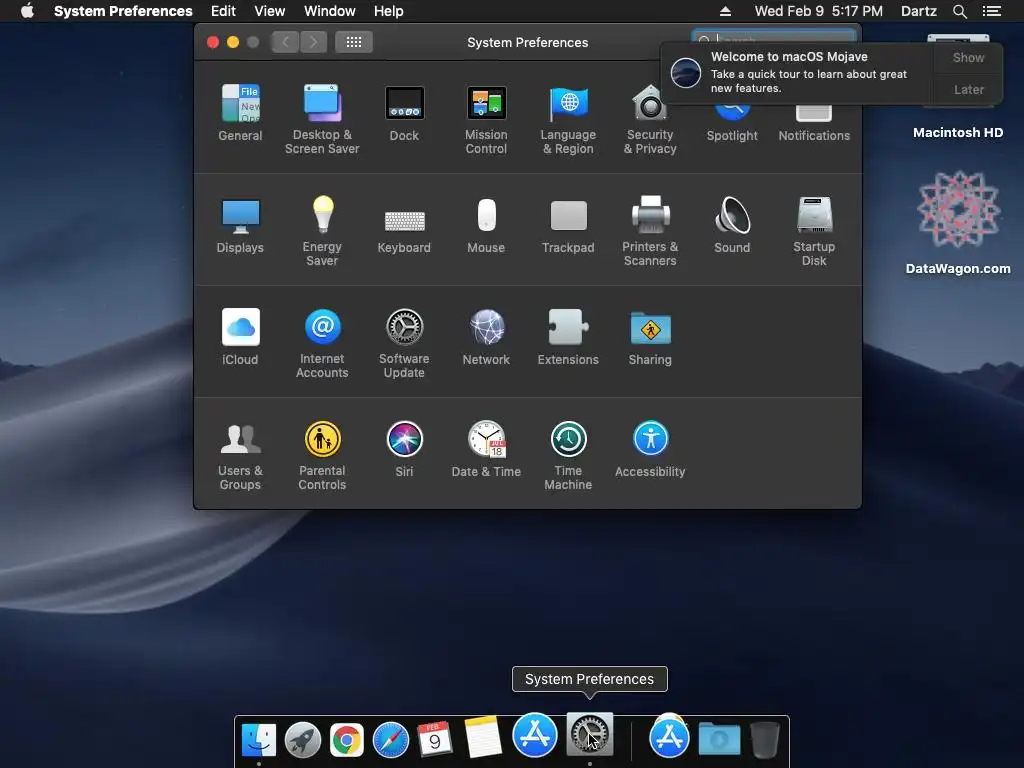
Task: Open the iCloud preferences pane
Action: pyautogui.click(x=240, y=336)
